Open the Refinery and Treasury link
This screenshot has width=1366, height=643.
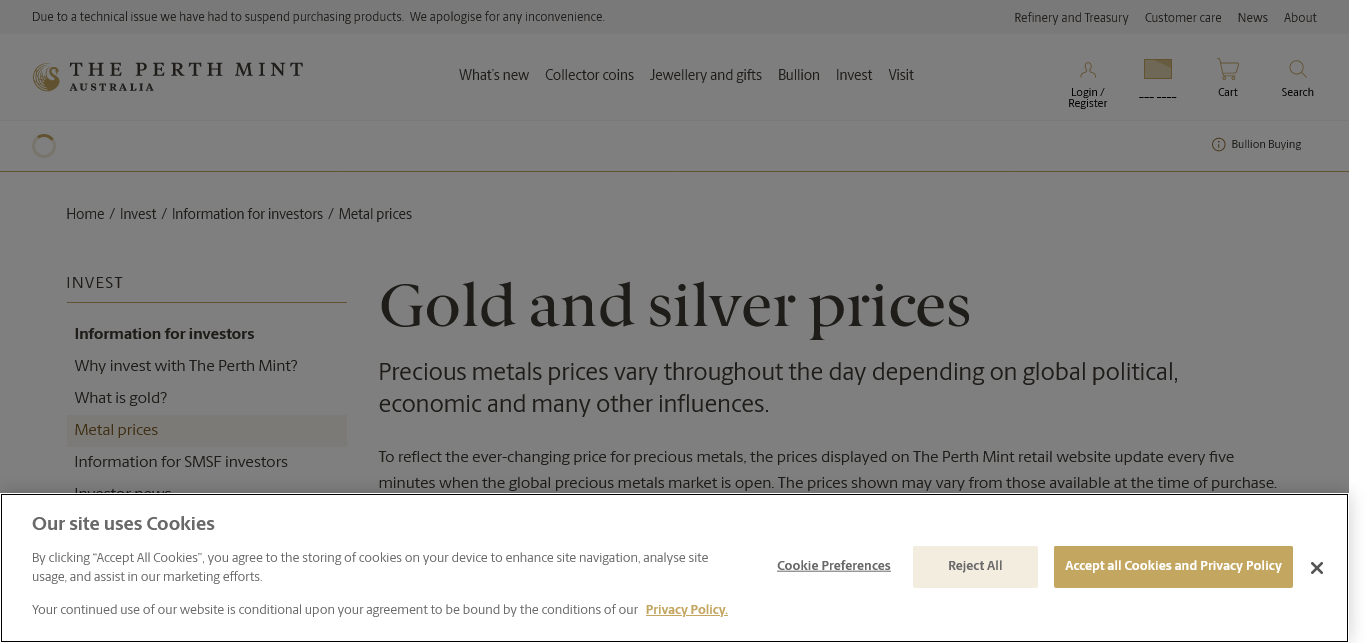point(1071,18)
